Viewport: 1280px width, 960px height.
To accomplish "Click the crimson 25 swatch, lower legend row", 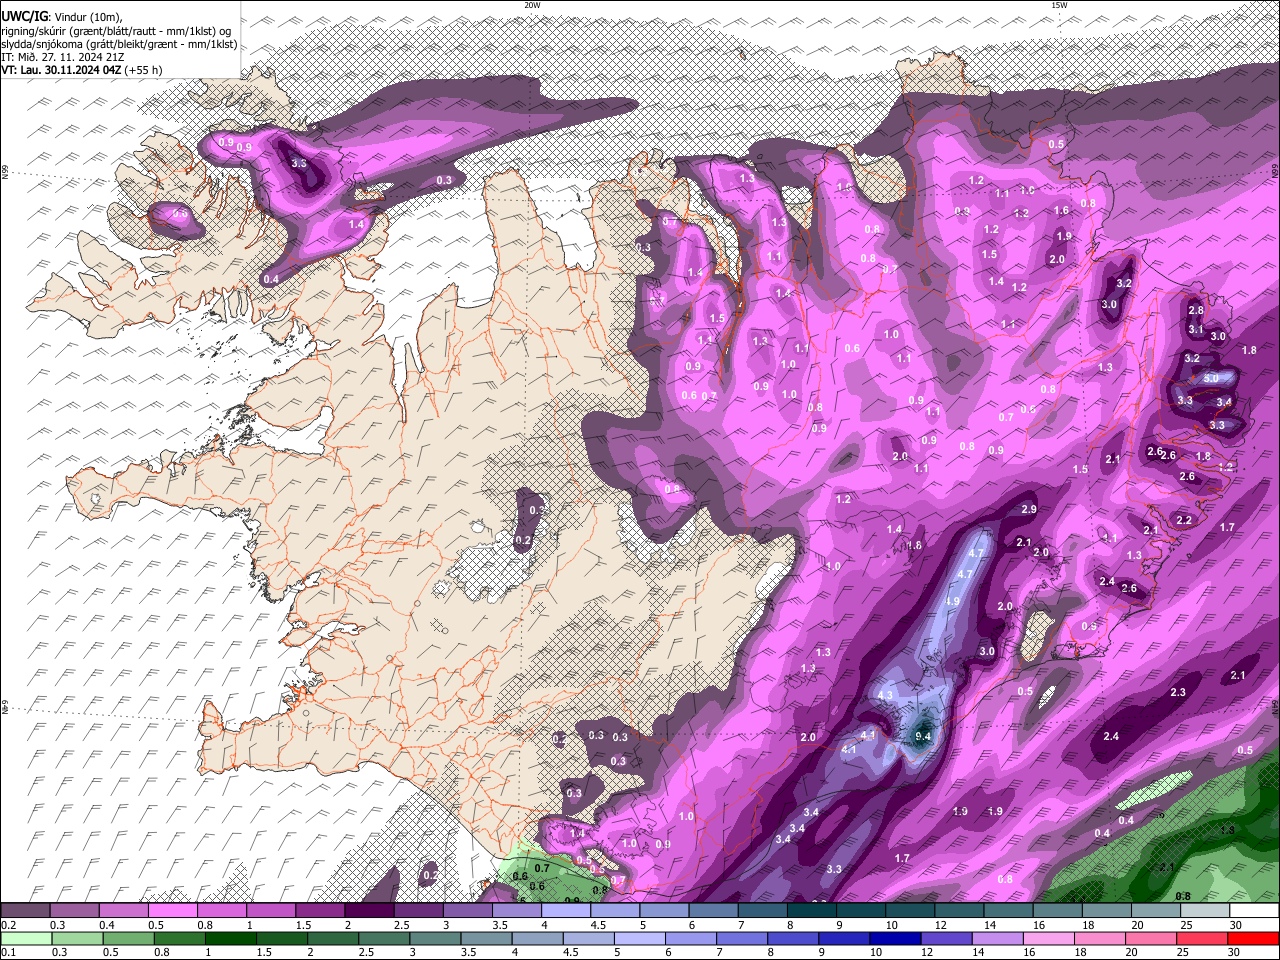I will (x=1202, y=939).
